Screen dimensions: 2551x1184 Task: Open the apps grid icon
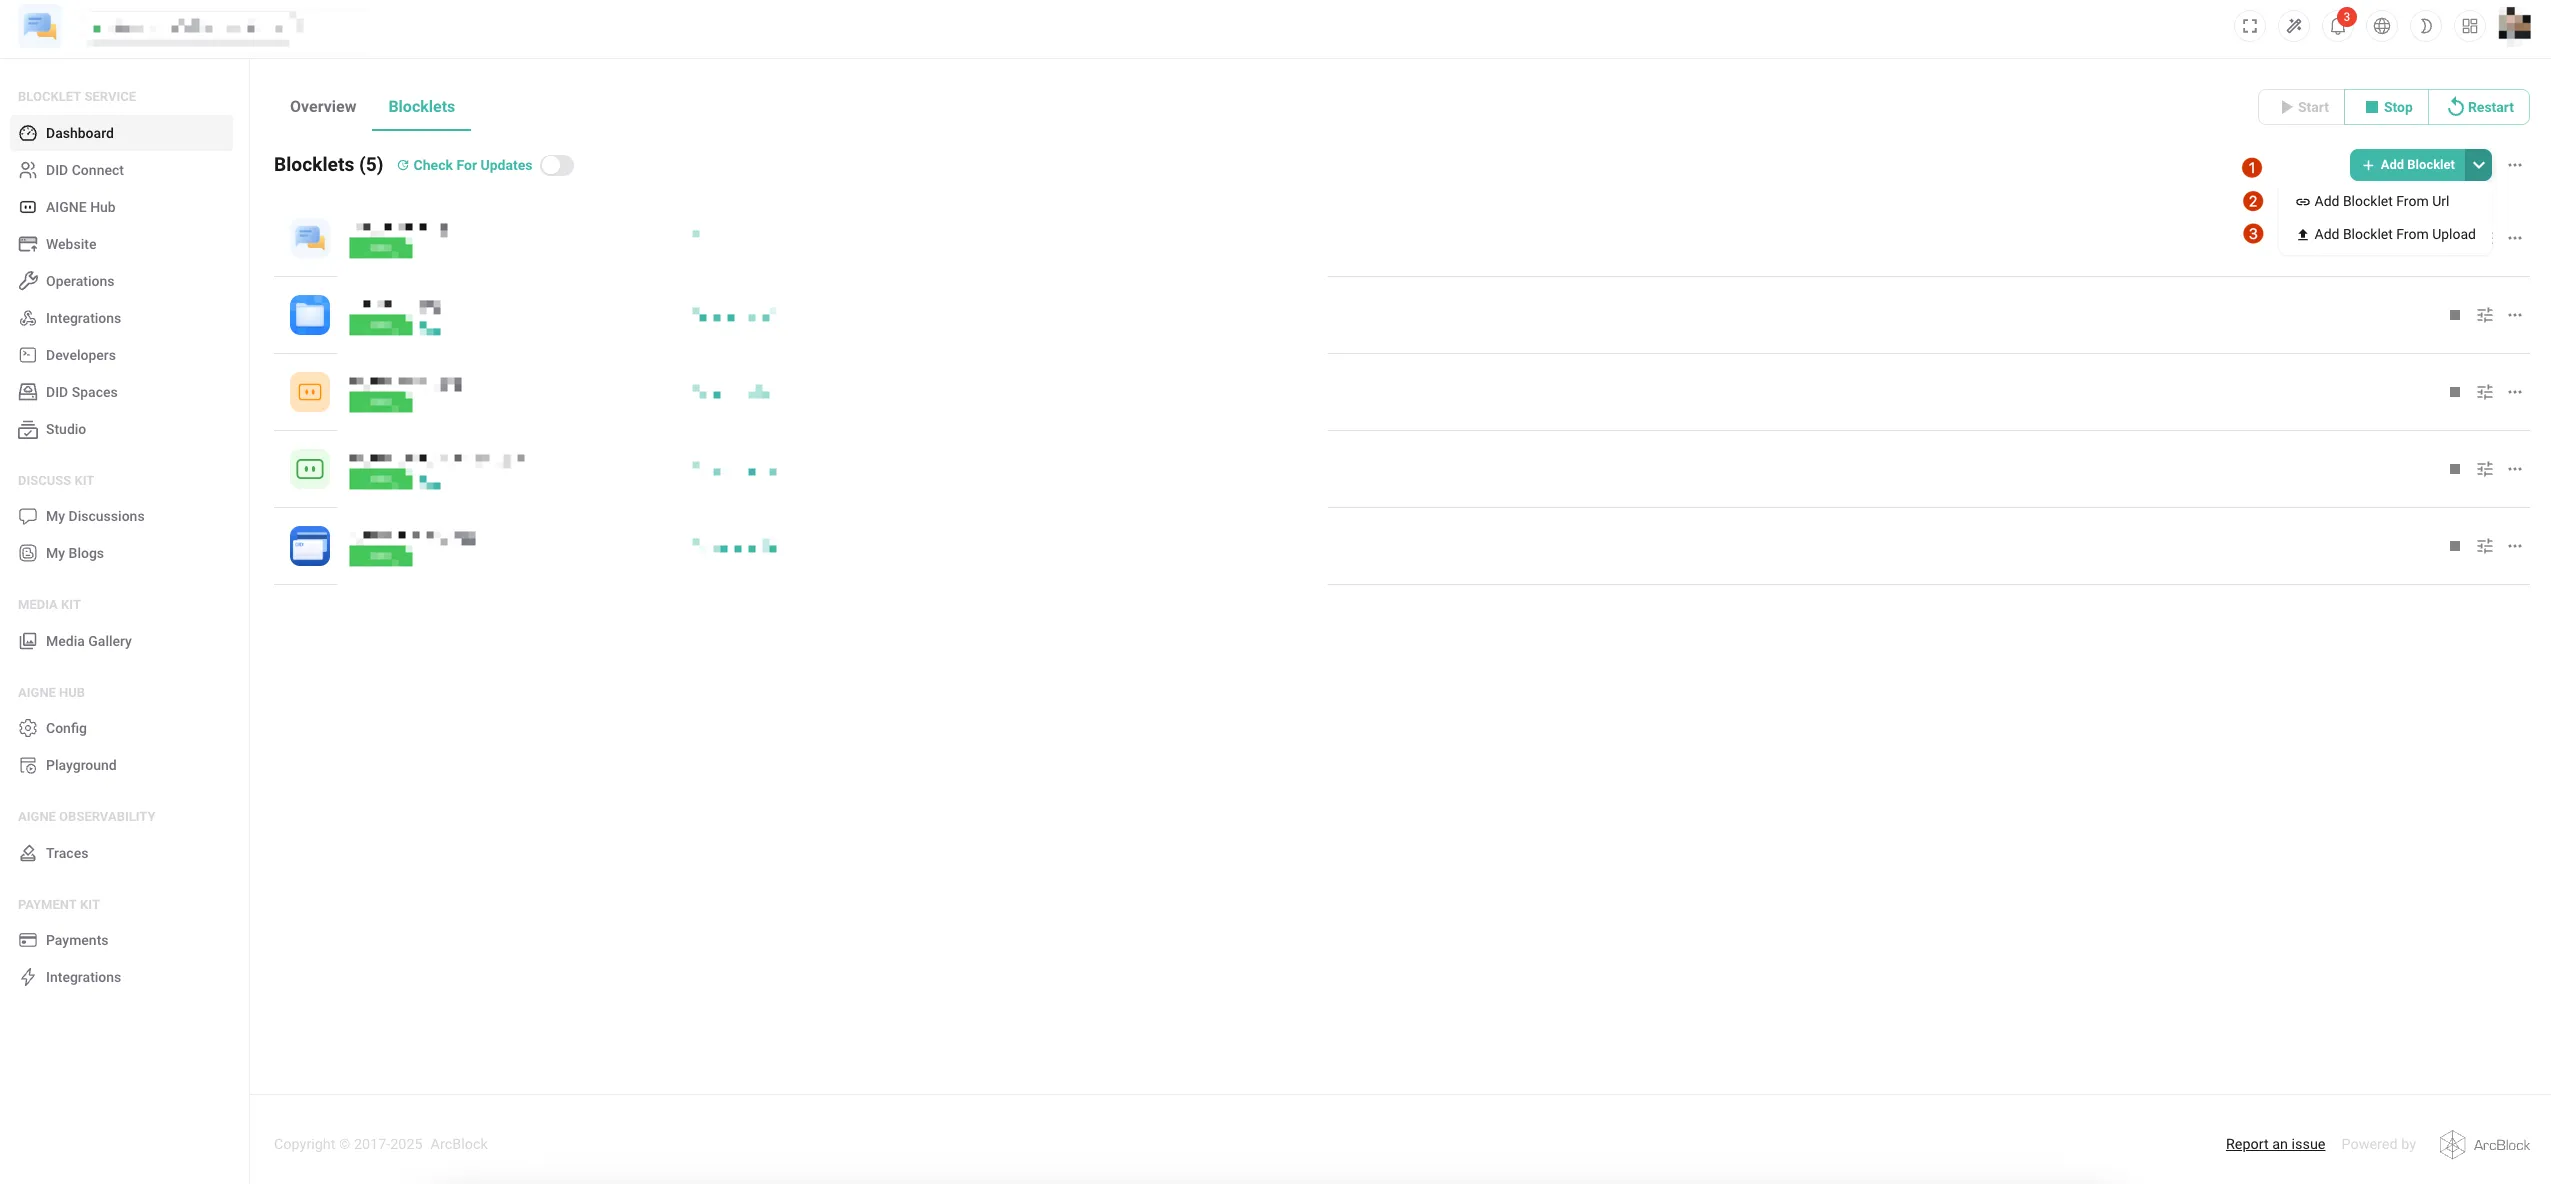2470,27
